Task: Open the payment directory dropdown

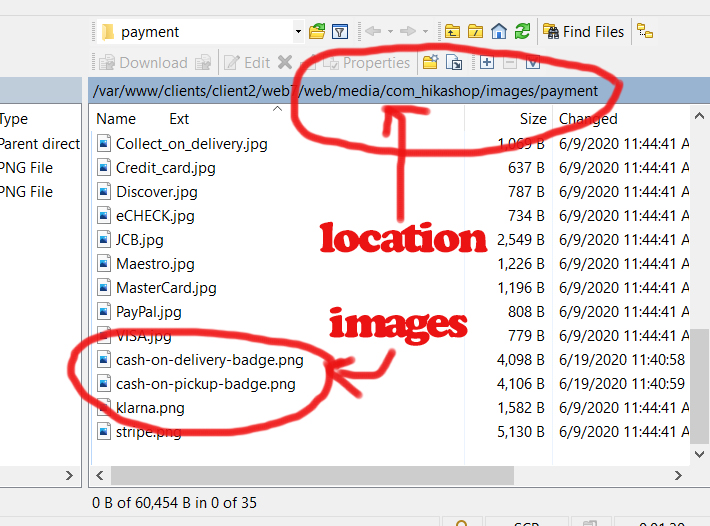Action: point(298,32)
